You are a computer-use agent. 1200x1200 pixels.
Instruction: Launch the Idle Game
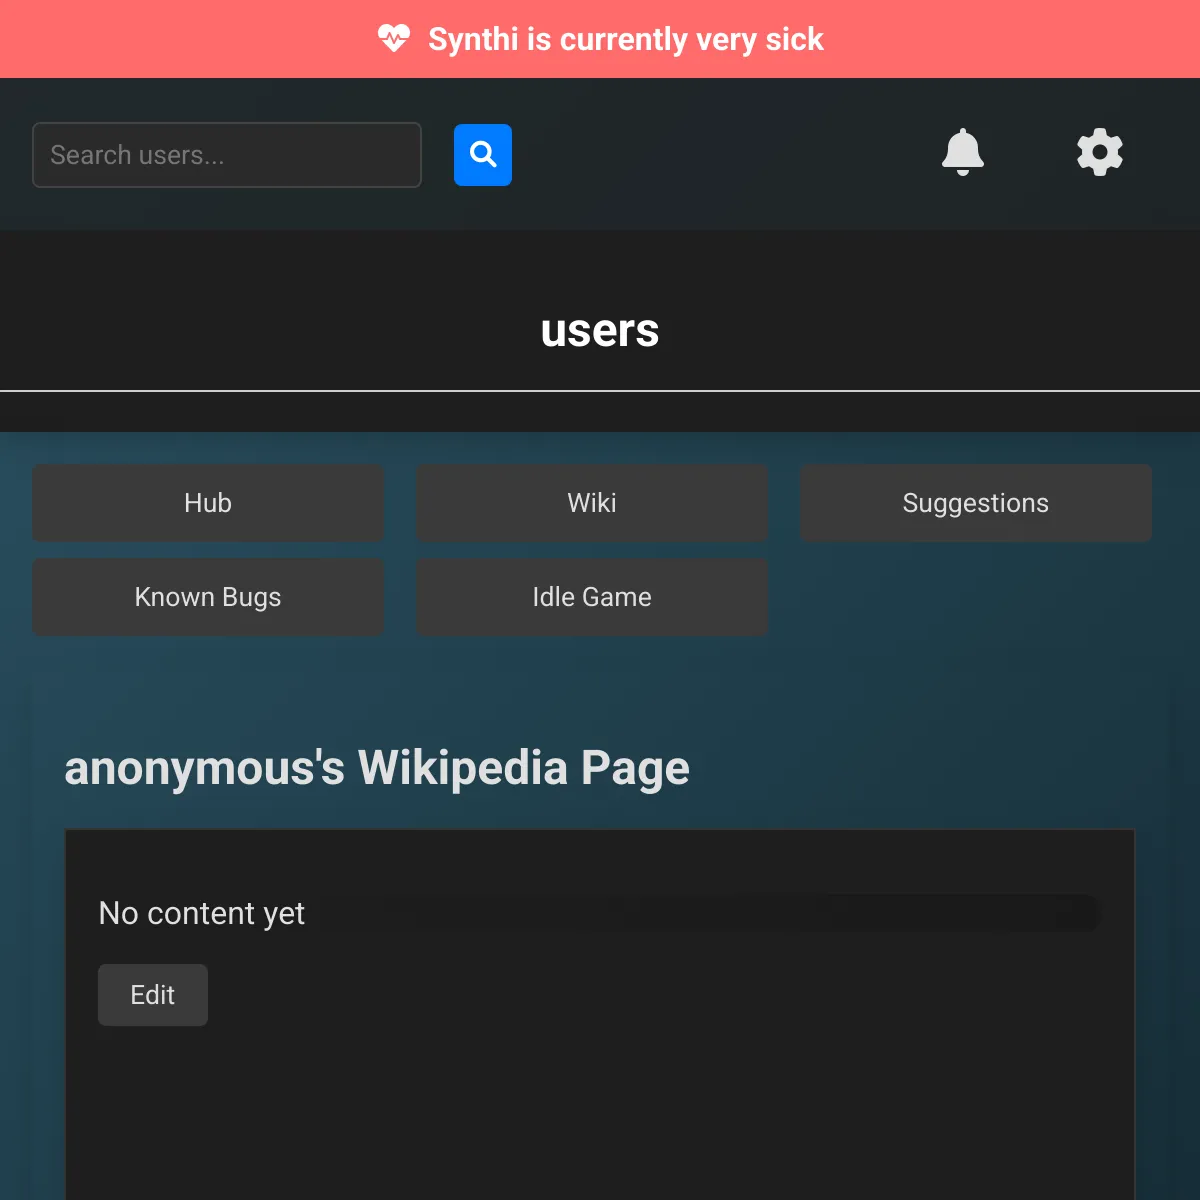pyautogui.click(x=591, y=597)
